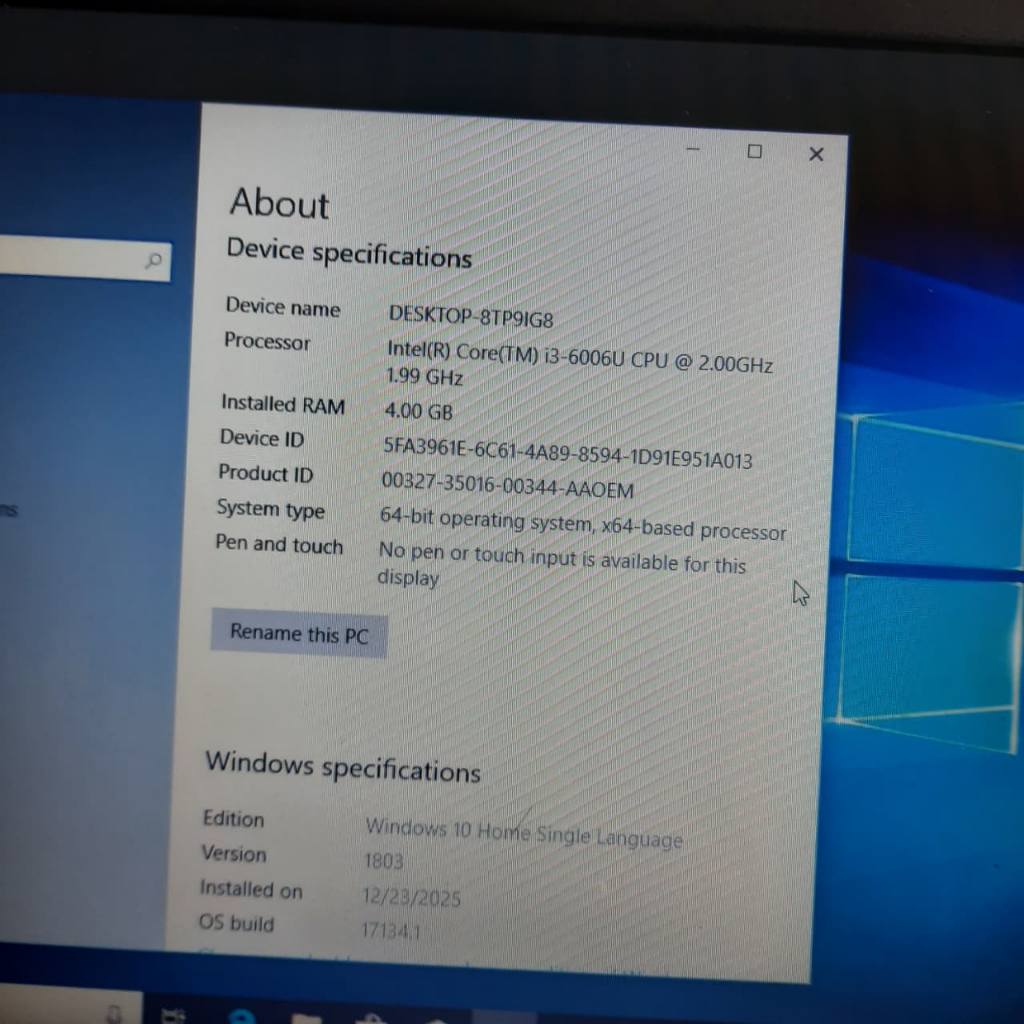Click the "Pen and touch" label

[279, 544]
